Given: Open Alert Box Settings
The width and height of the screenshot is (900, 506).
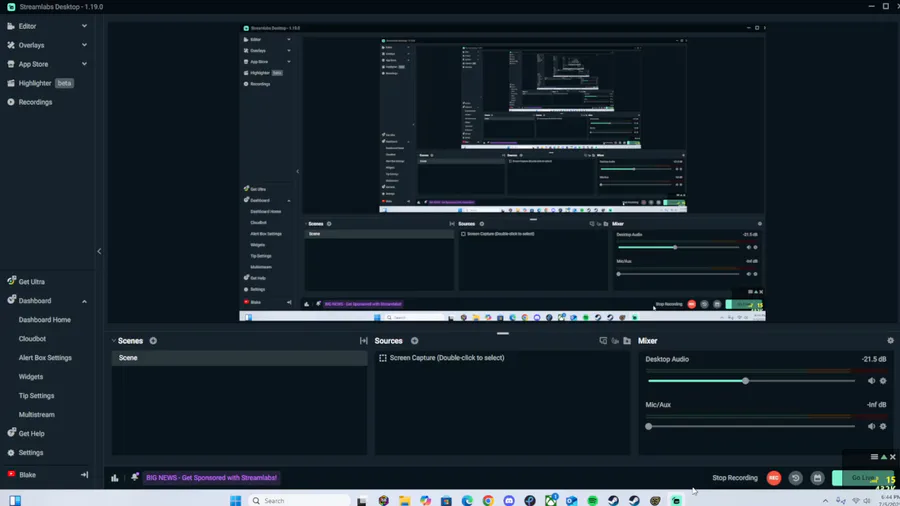Looking at the screenshot, I should pos(45,357).
